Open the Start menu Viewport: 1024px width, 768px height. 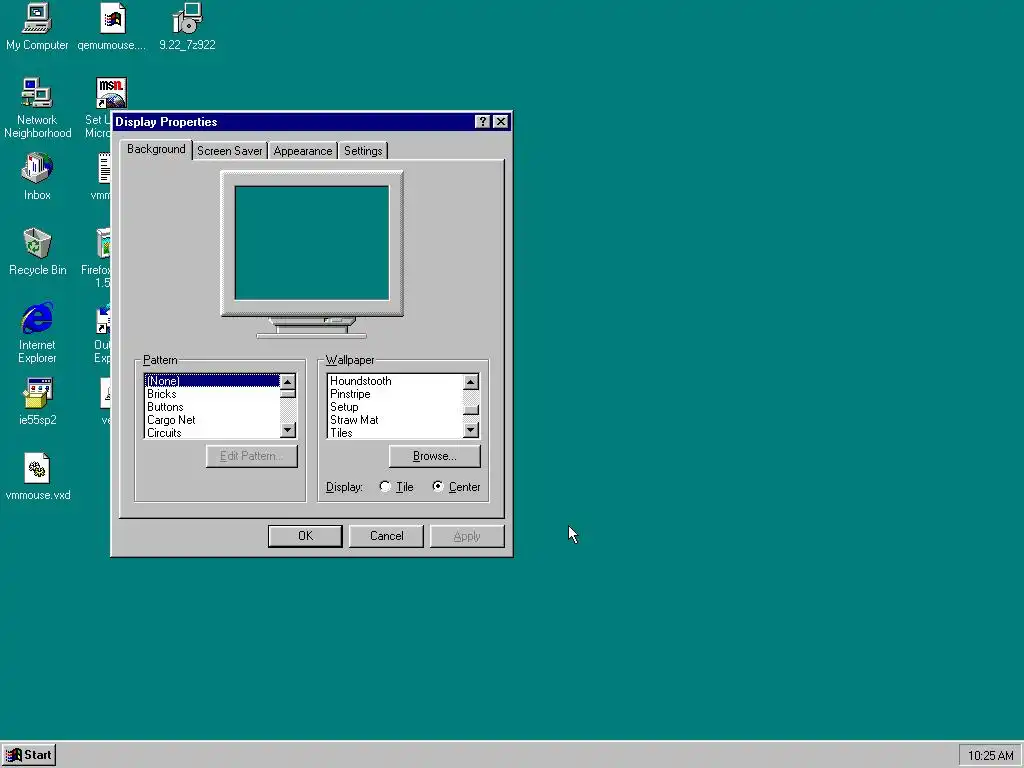(x=29, y=755)
